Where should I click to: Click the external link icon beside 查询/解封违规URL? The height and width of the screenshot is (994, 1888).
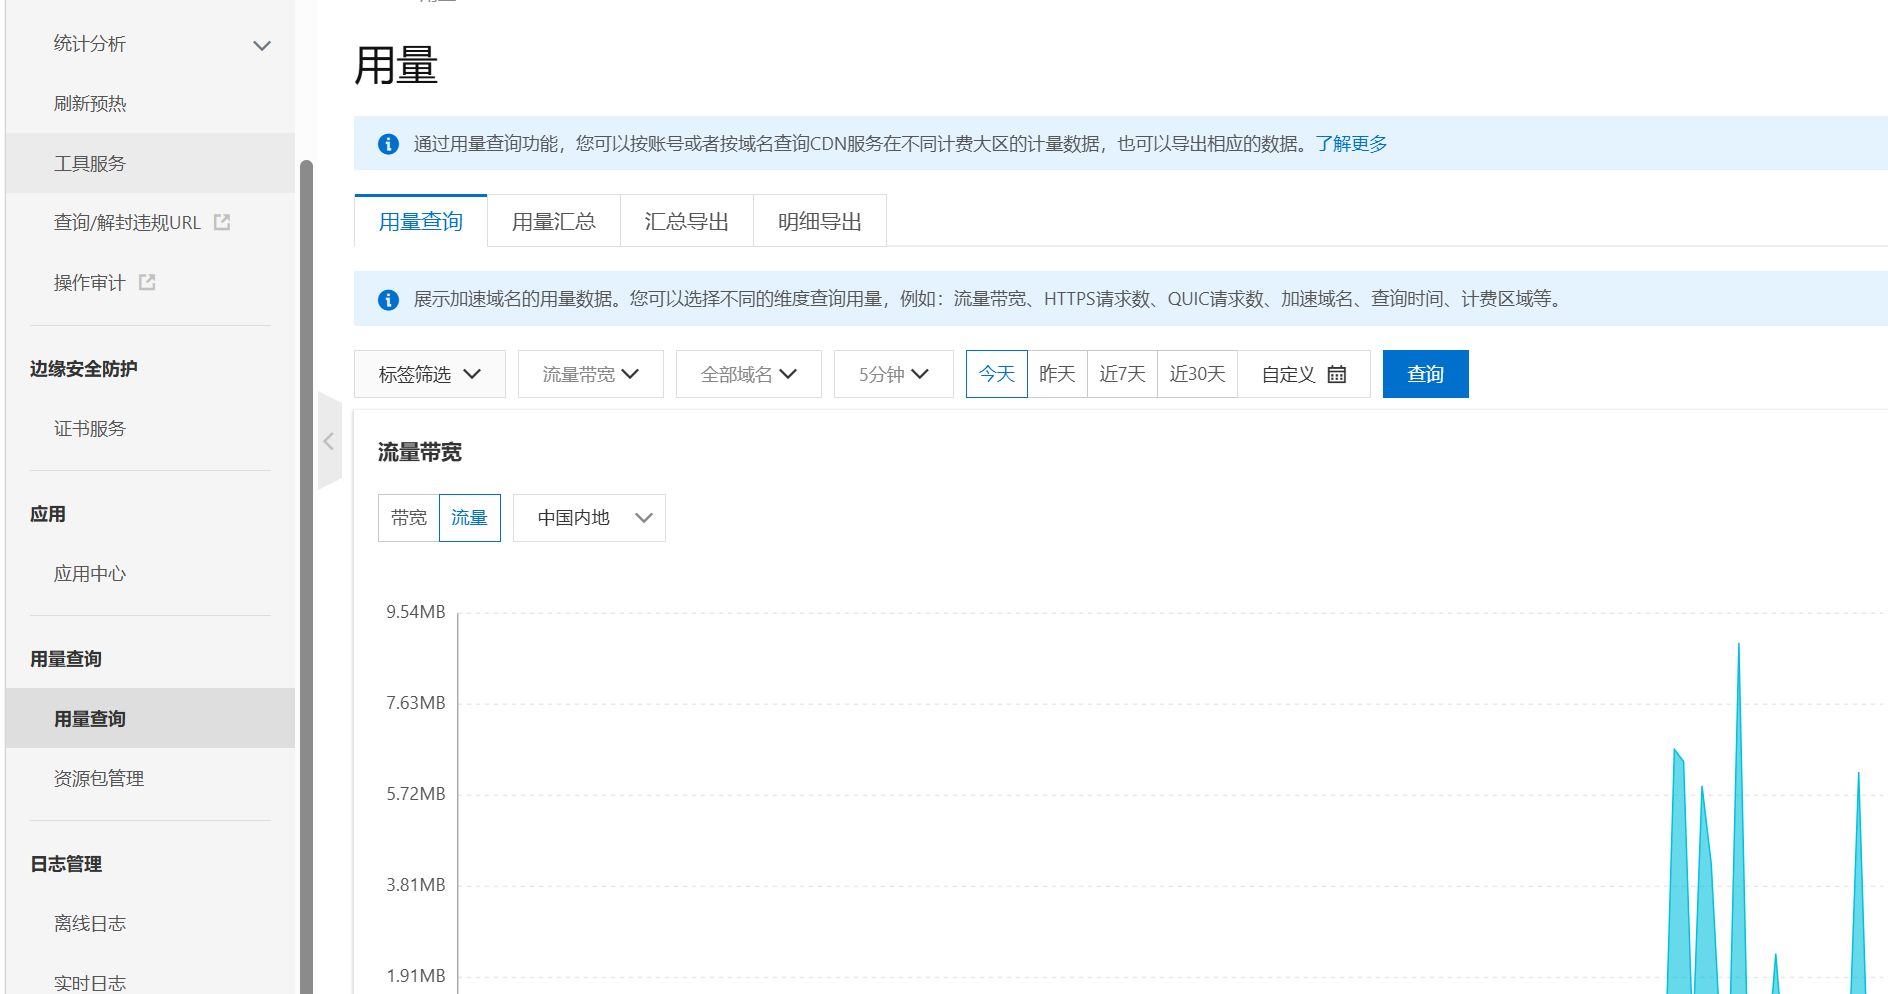coord(222,222)
